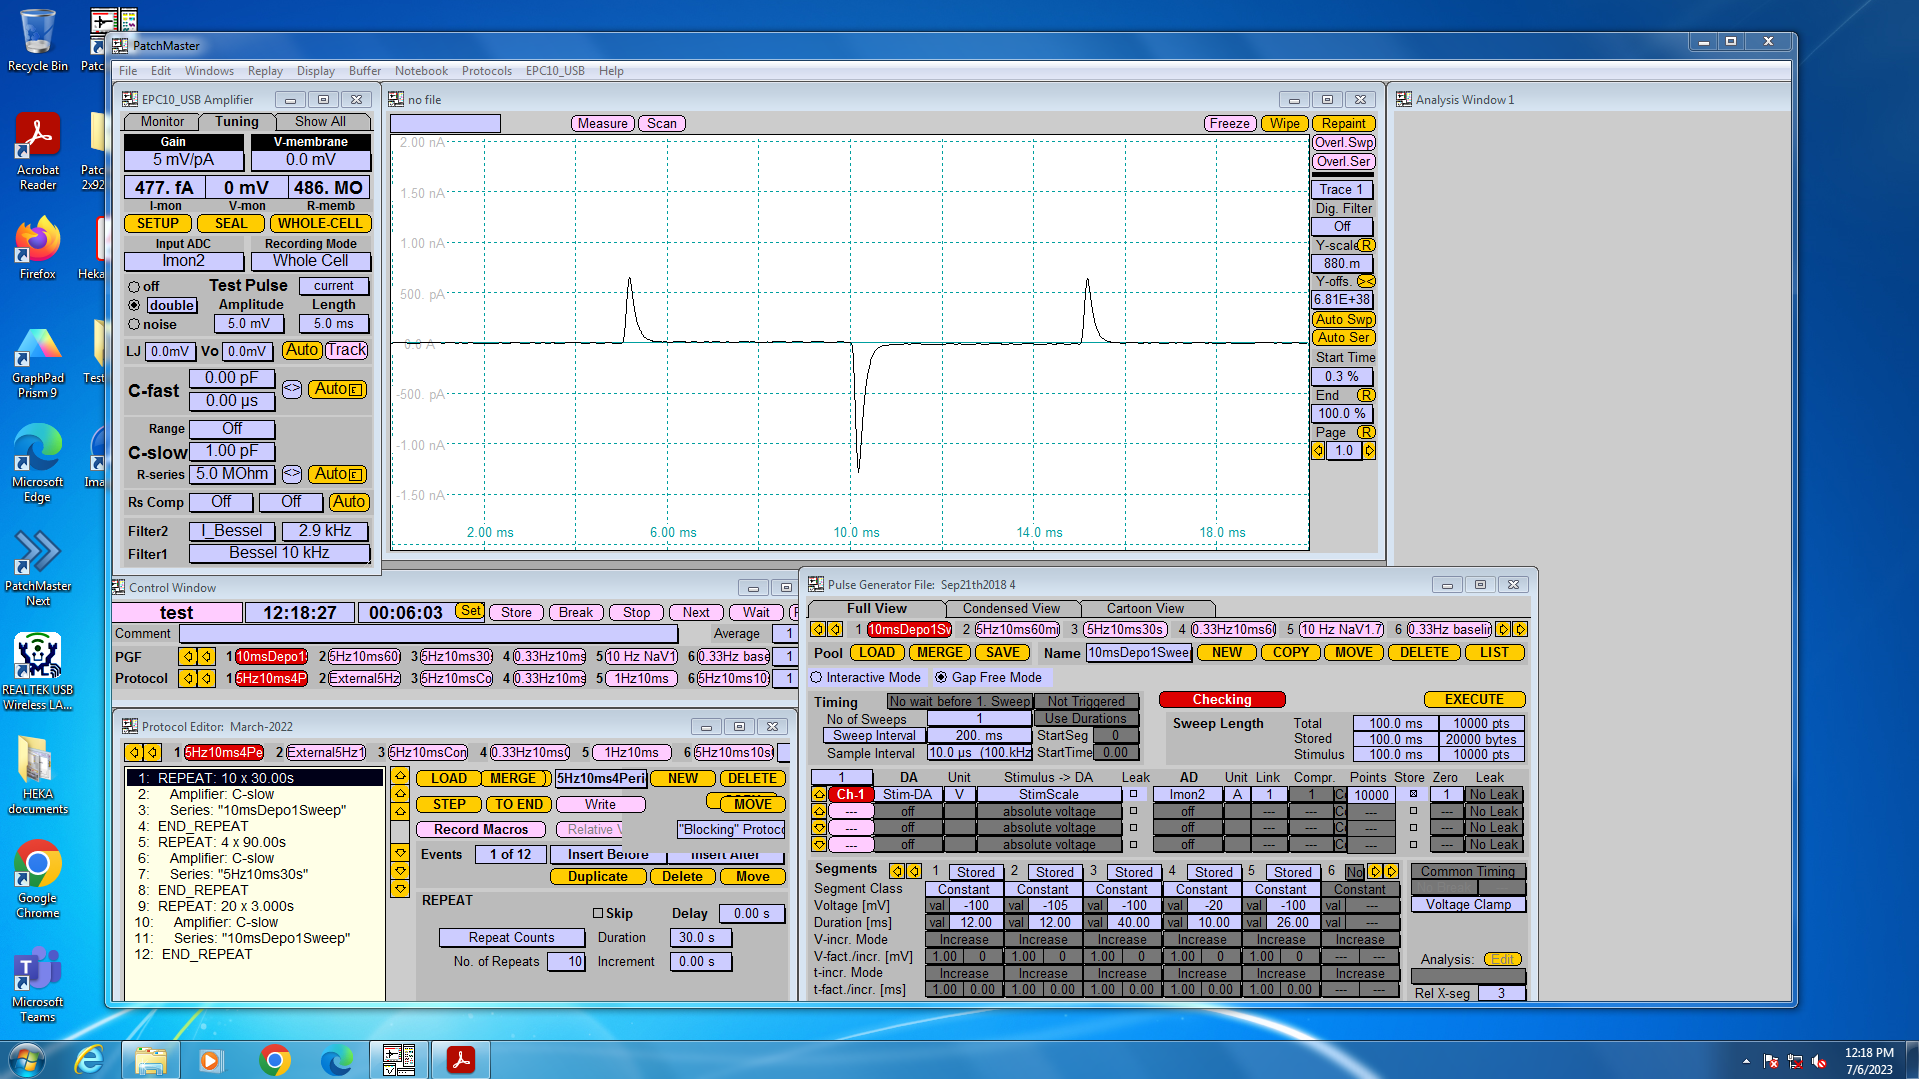This screenshot has width=1919, height=1079.
Task: Select Test Pulse 'noise' radio button
Action: click(x=134, y=324)
